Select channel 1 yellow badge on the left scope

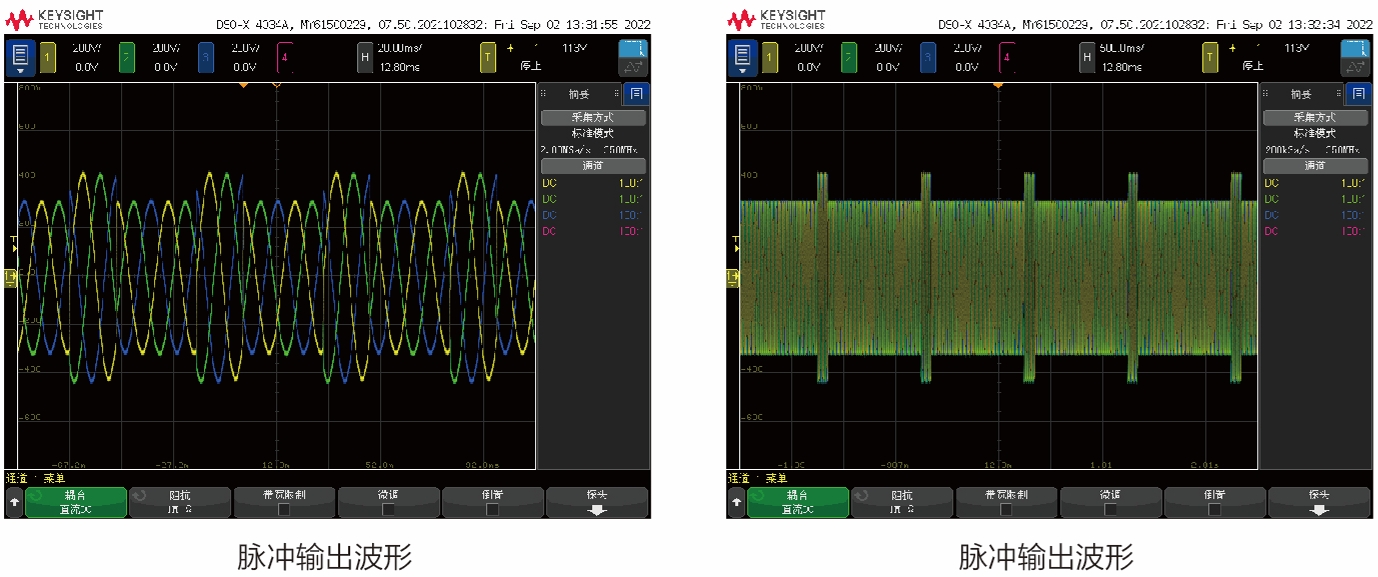click(x=48, y=58)
